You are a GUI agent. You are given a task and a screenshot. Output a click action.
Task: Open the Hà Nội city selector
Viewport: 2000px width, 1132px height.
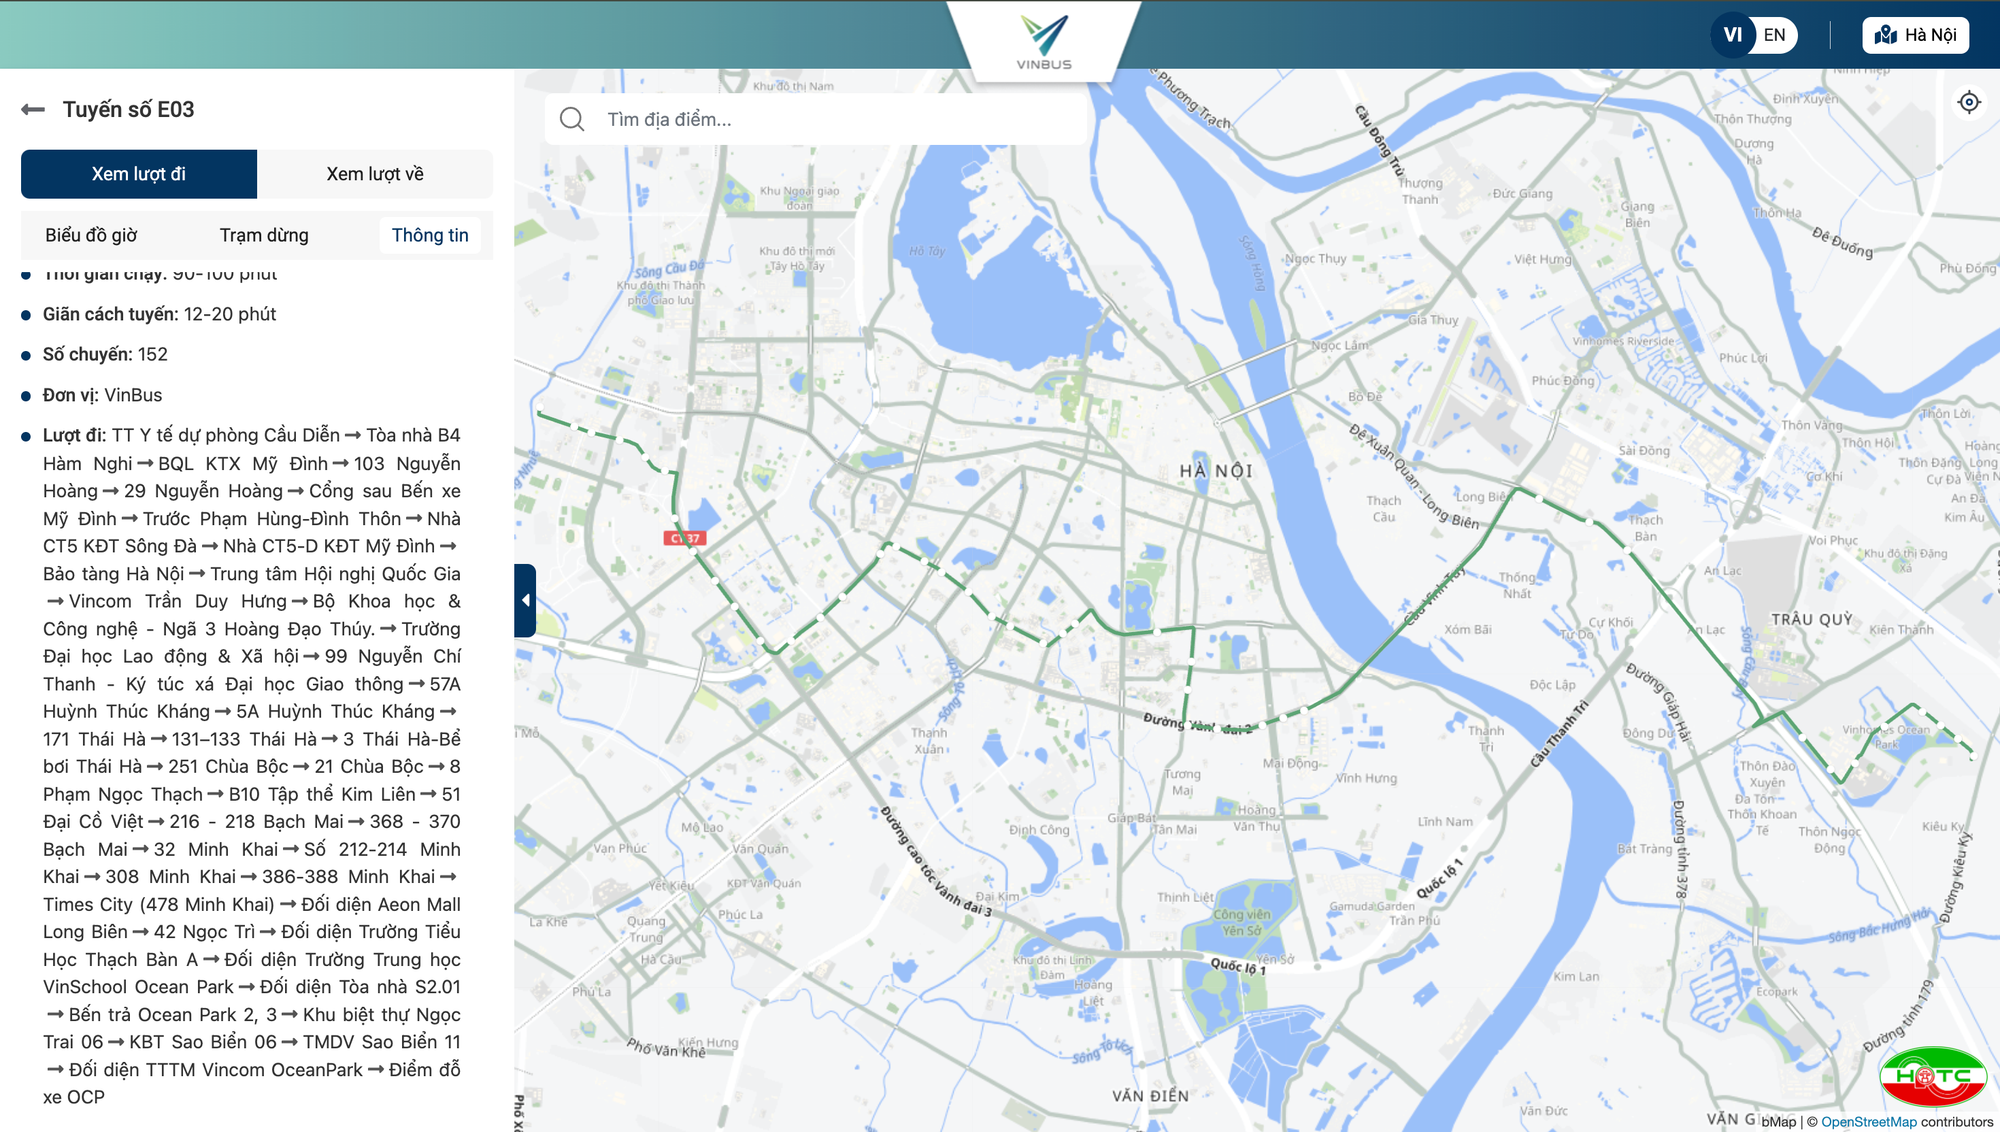click(1916, 35)
